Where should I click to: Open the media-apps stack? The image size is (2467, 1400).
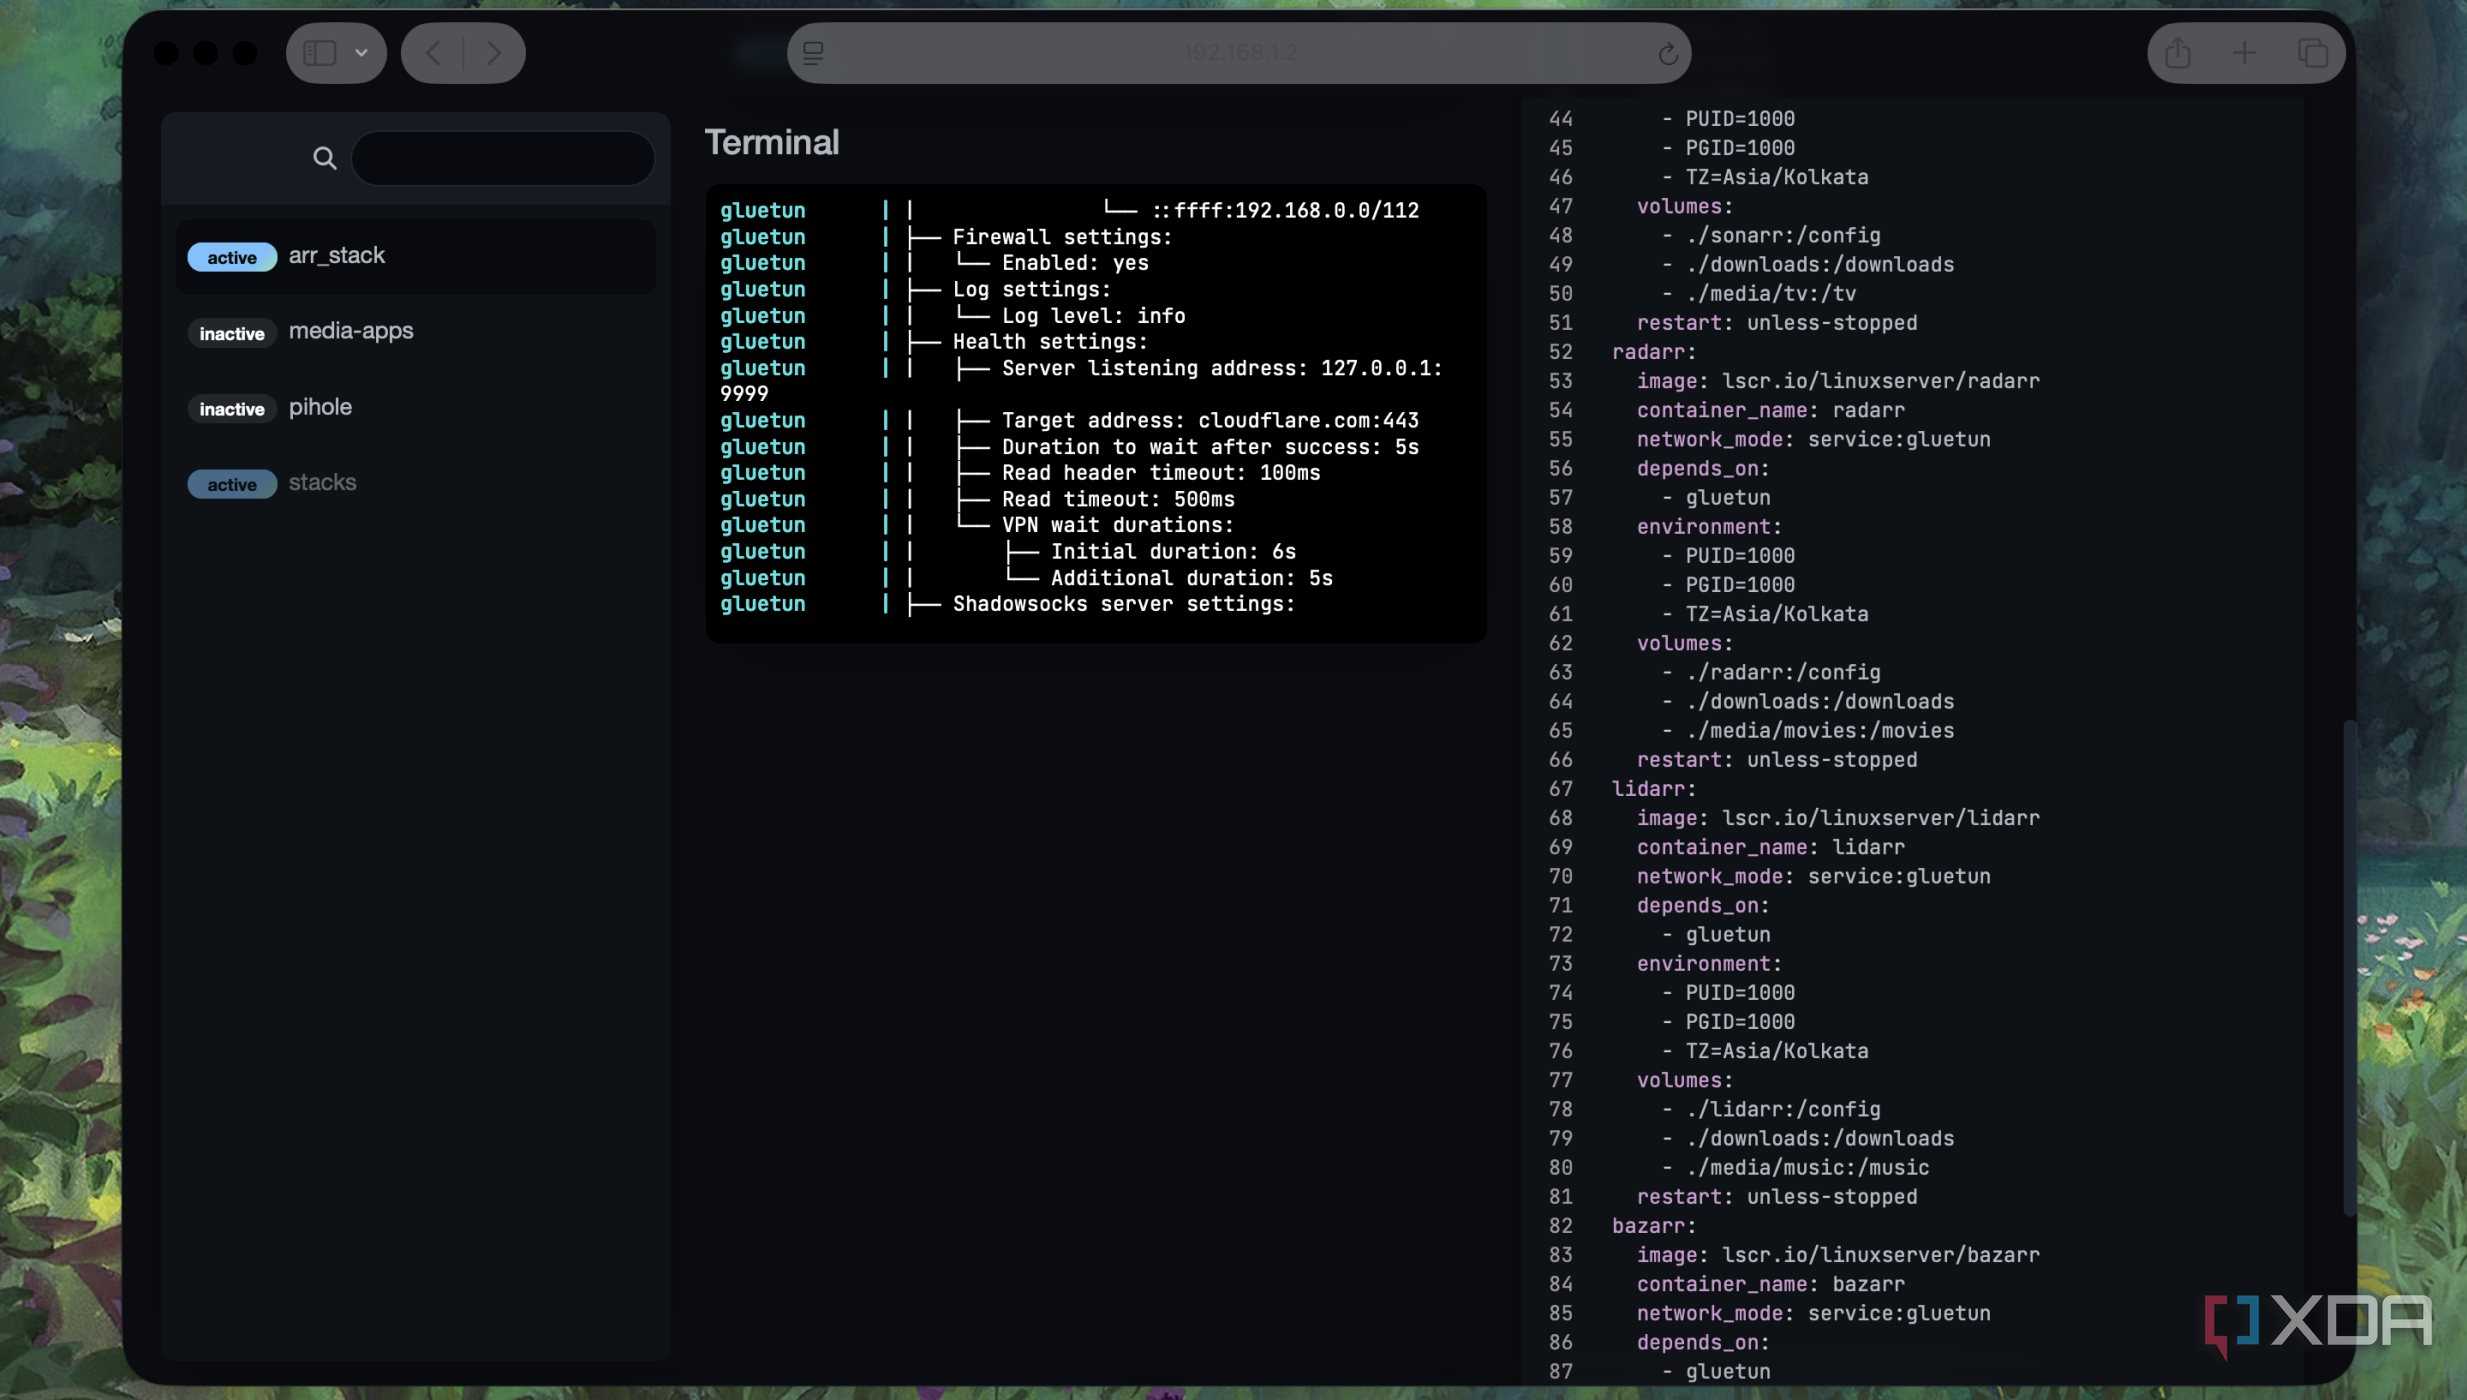[416, 331]
